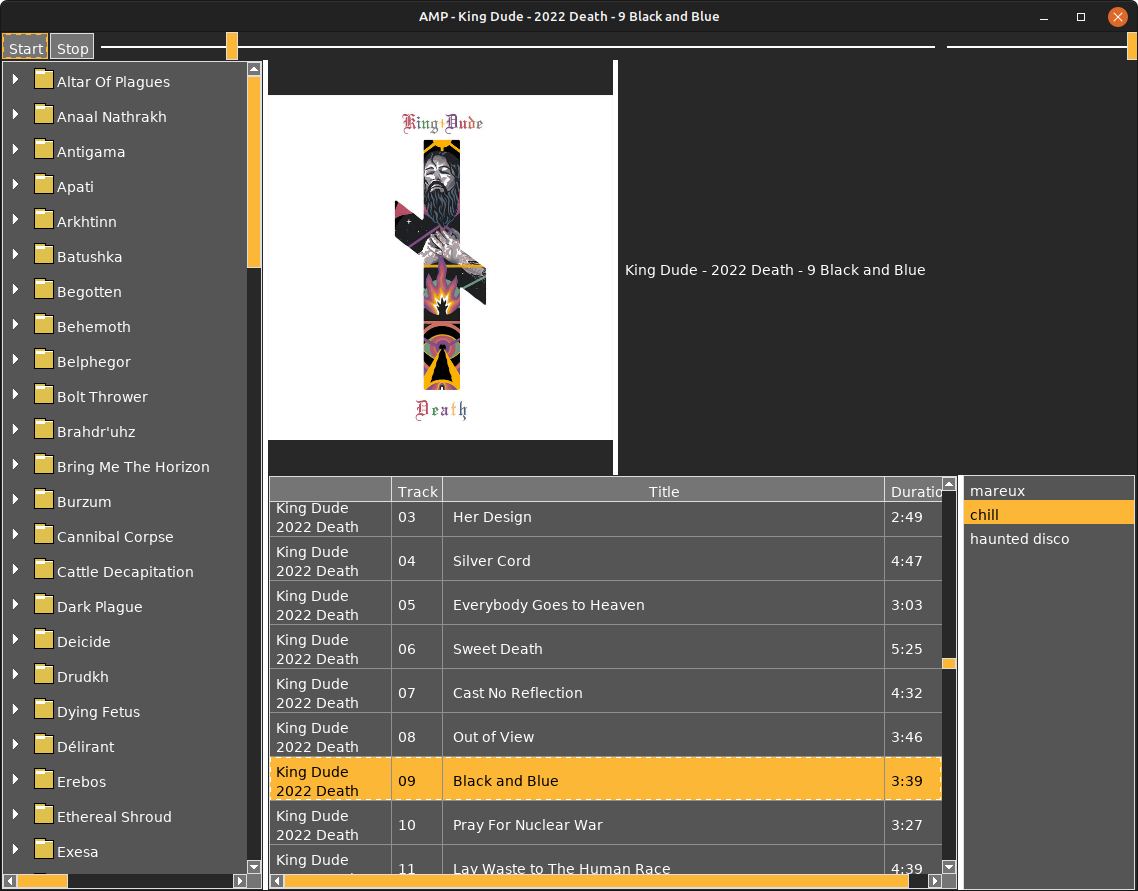Click the Erebos folder icon
Screen dimensions: 1138x891
44,779
